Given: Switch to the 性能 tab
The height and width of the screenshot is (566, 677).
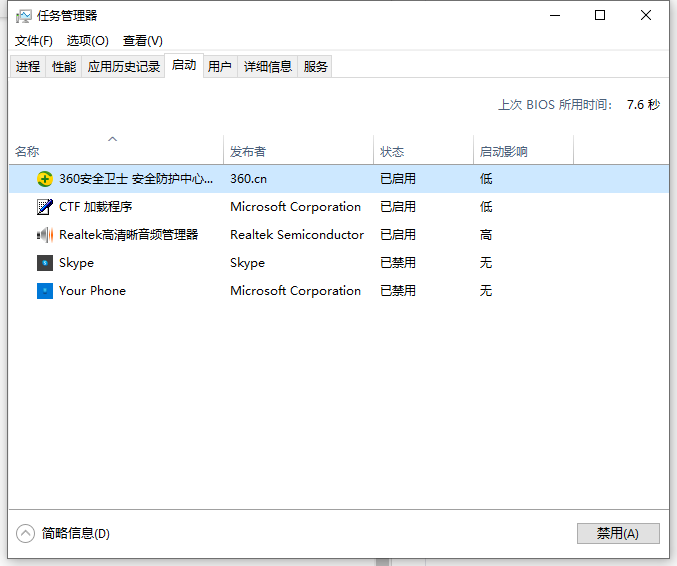Looking at the screenshot, I should [x=63, y=66].
